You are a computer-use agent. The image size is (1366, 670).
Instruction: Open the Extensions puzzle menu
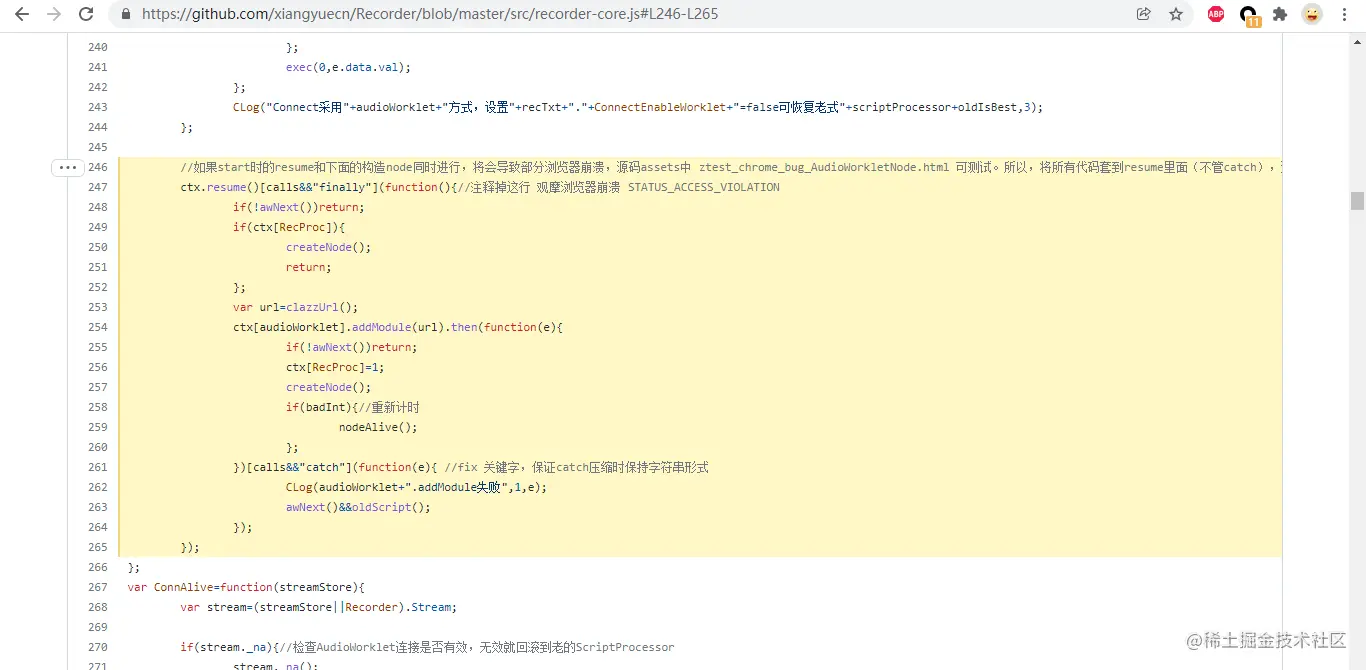[1280, 14]
